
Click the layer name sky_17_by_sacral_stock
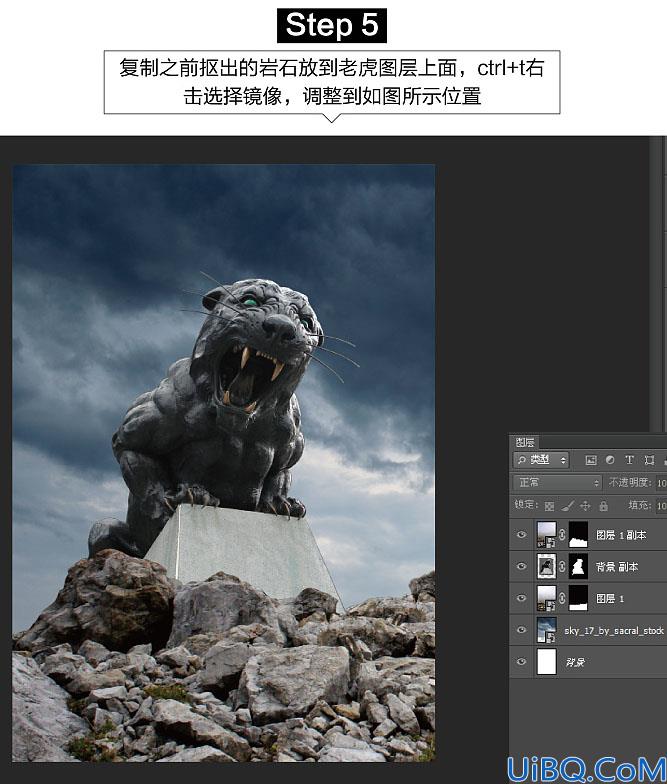pos(614,630)
